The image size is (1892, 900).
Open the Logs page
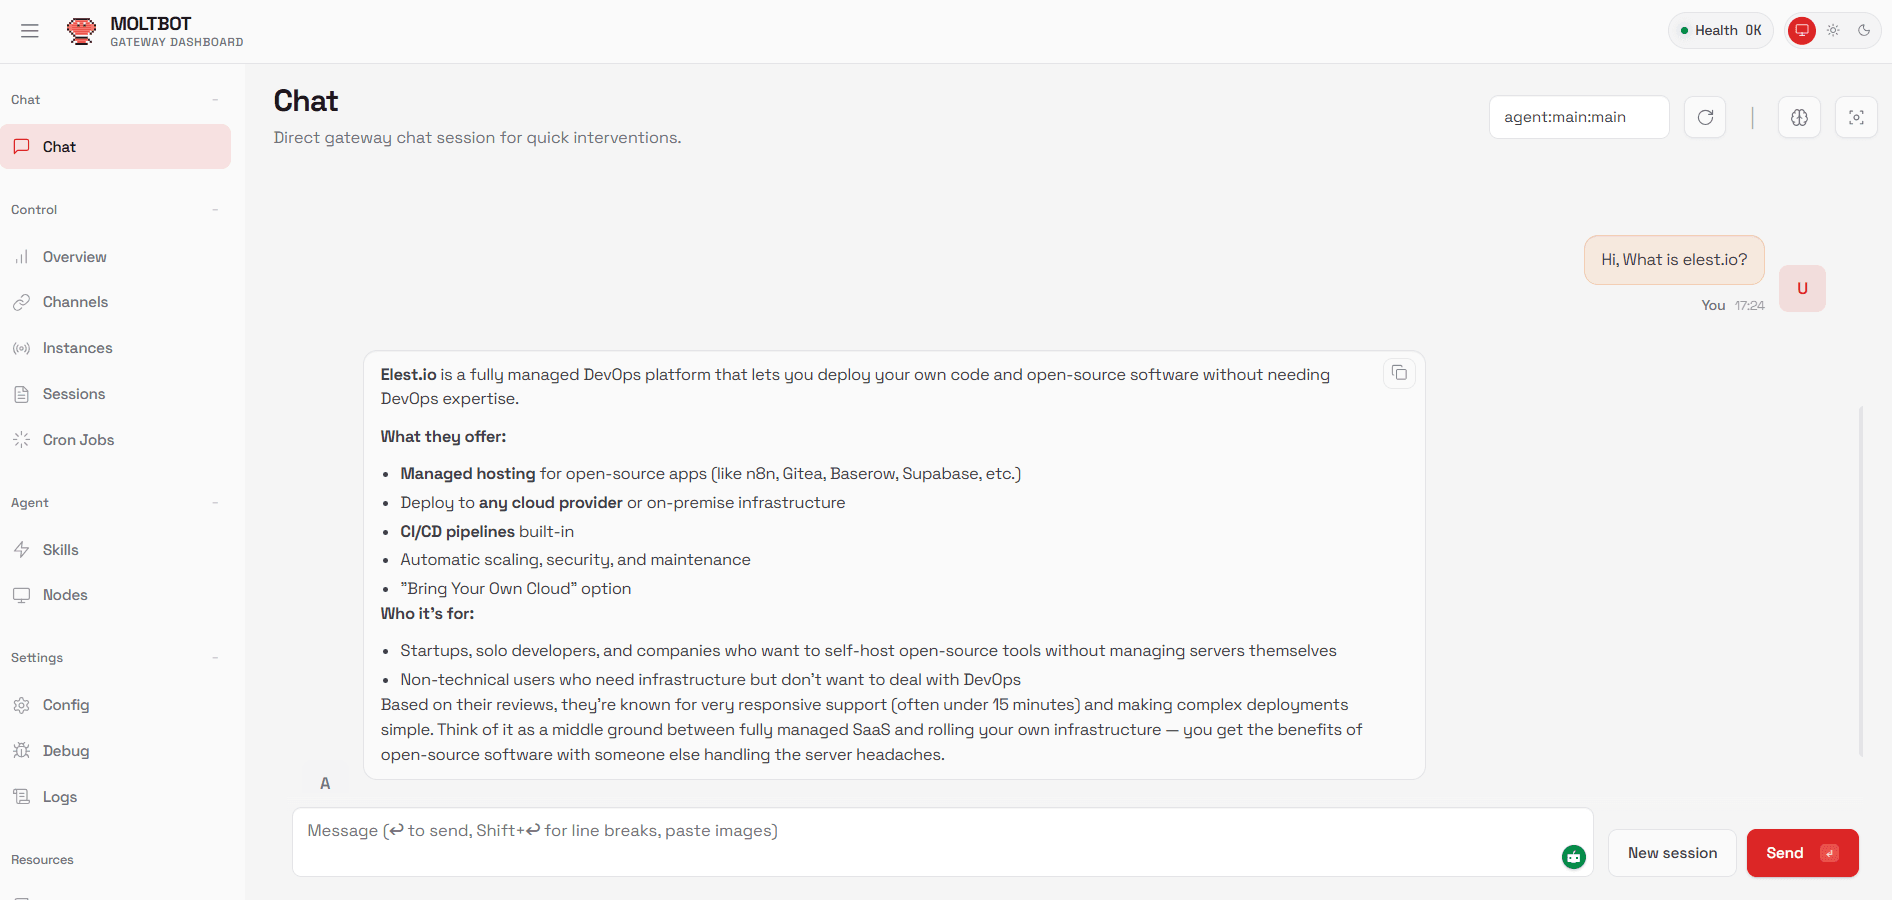pos(60,797)
